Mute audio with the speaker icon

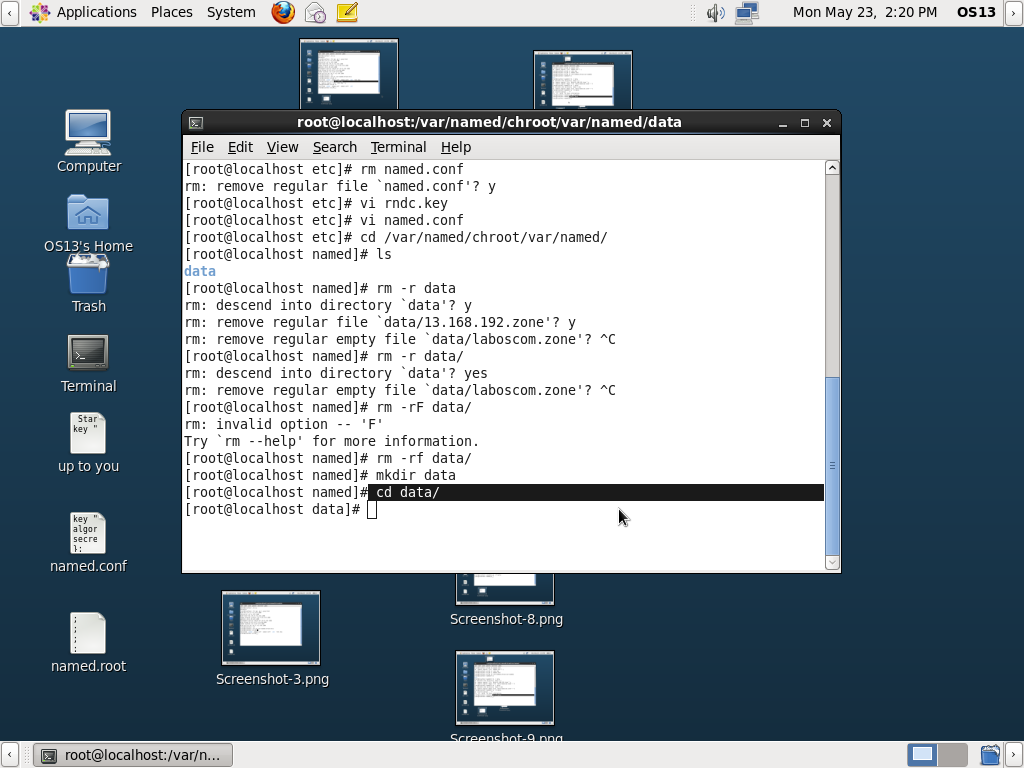tap(714, 12)
